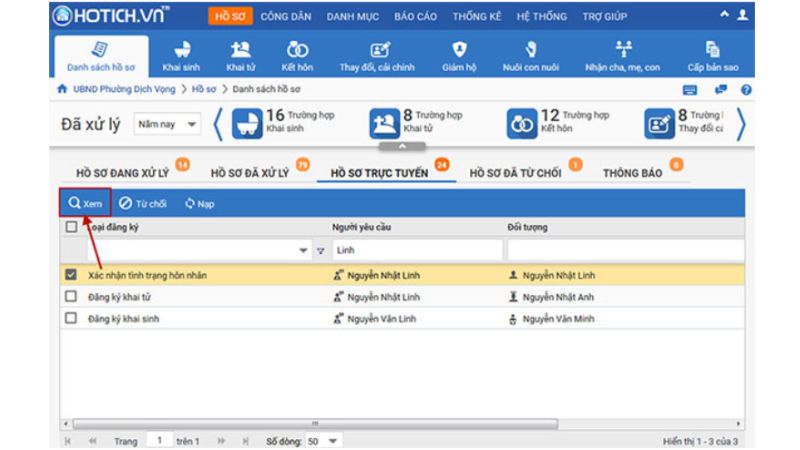Open the Năm nay period dropdown
The image size is (800, 450).
[x=167, y=124]
